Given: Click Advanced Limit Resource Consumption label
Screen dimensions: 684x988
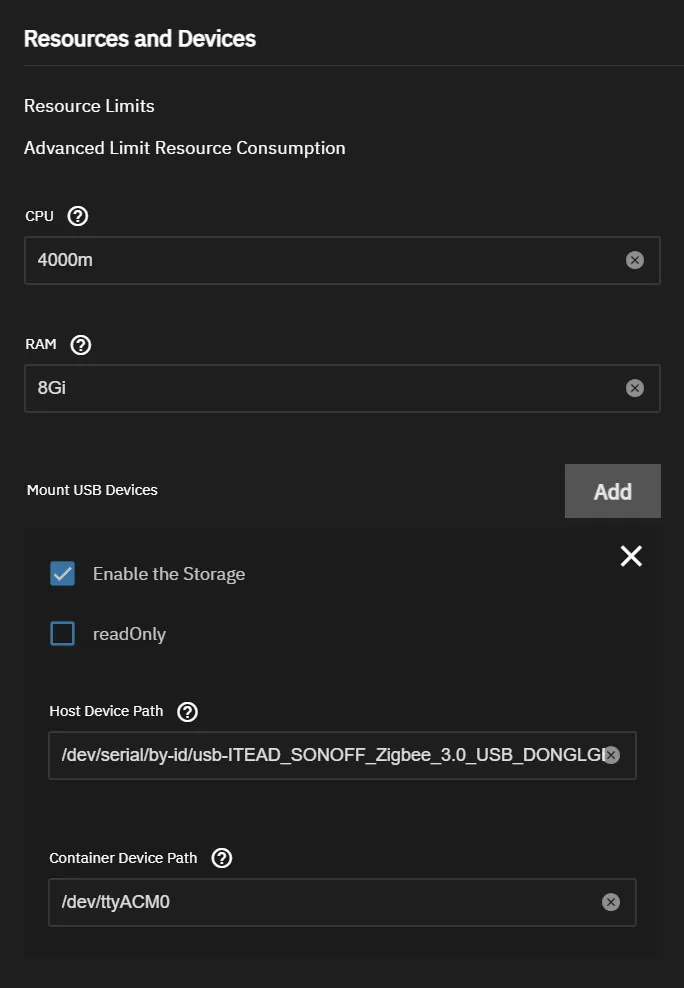Looking at the screenshot, I should pos(184,147).
